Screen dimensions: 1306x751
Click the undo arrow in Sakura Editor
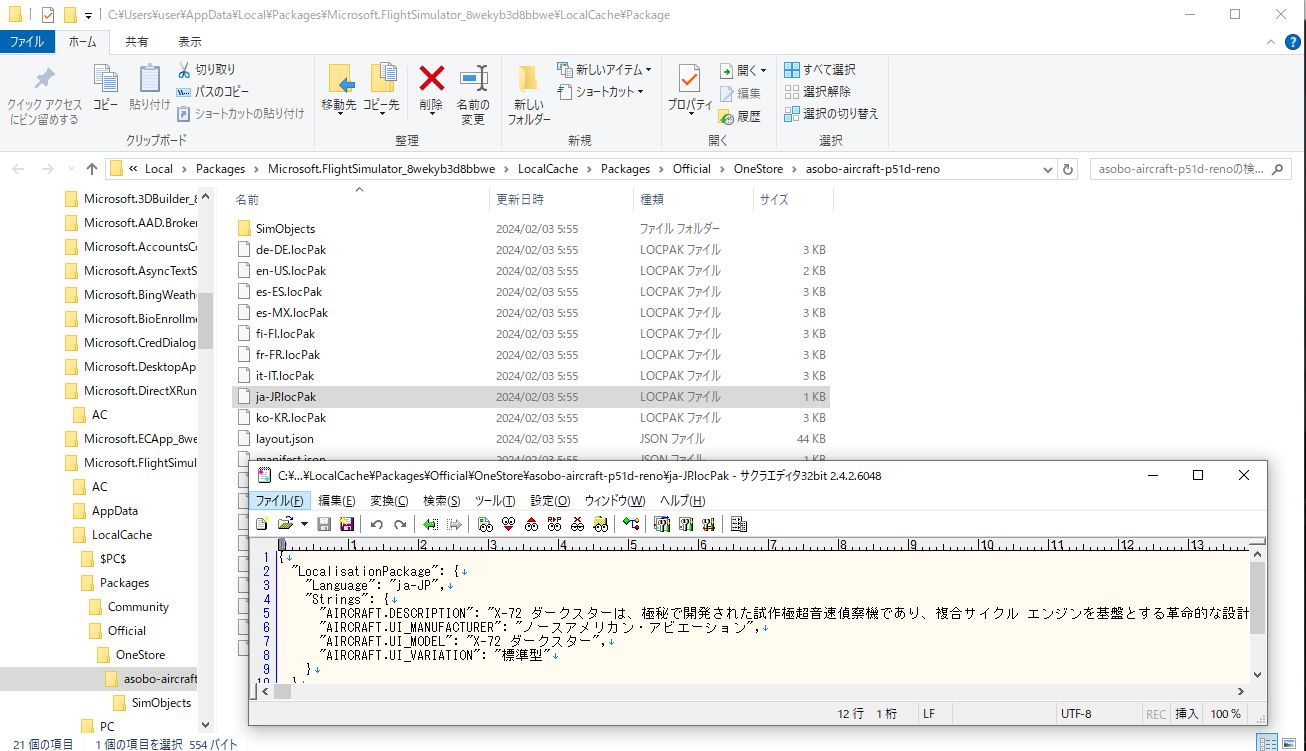pyautogui.click(x=377, y=524)
